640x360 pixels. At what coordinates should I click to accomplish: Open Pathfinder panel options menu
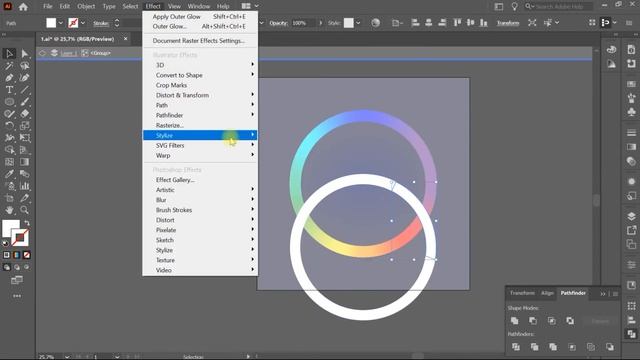[616, 293]
